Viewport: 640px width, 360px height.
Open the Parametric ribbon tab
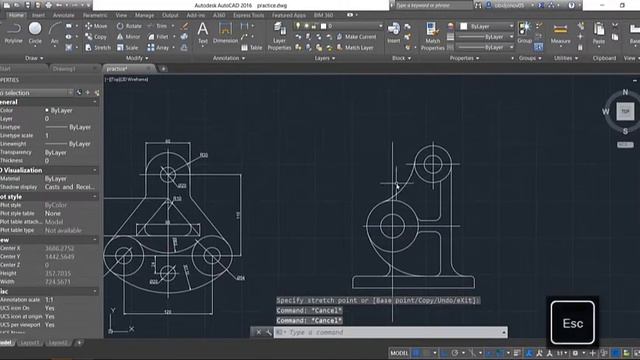[95, 15]
